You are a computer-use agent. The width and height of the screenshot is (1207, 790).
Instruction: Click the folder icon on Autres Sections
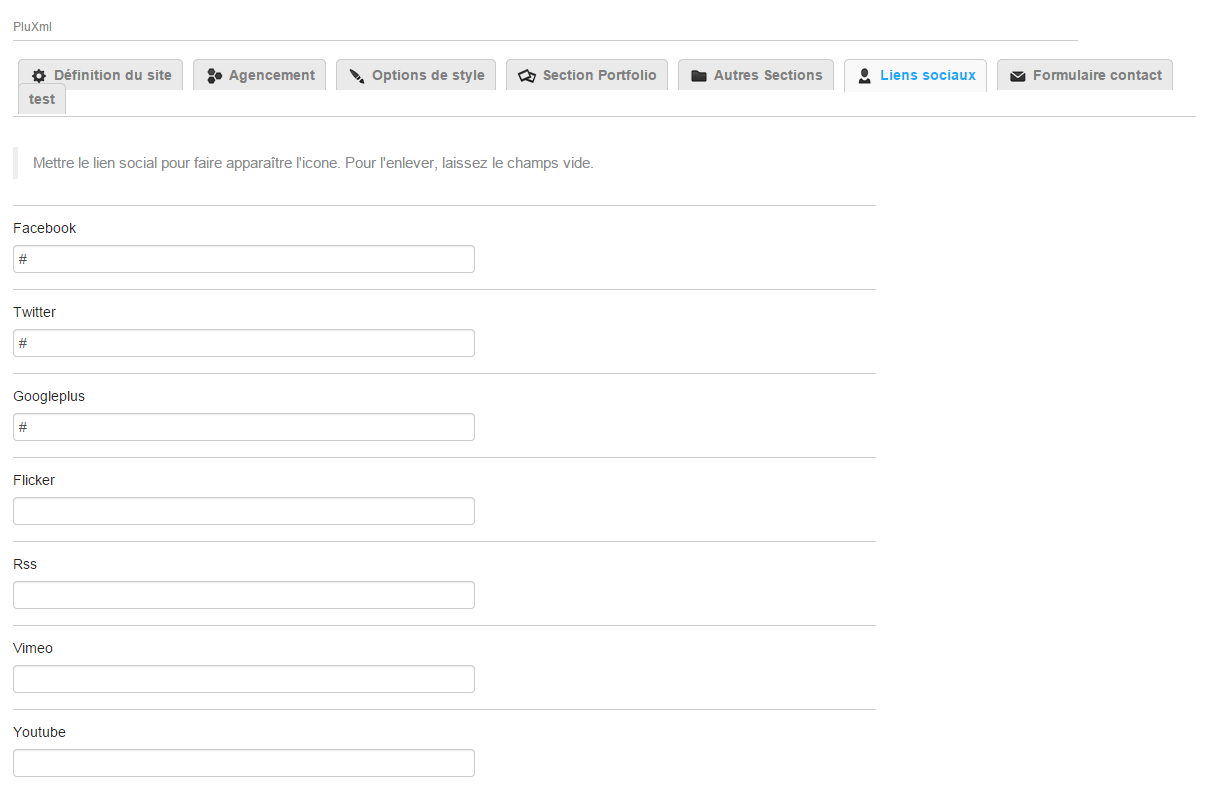(x=699, y=76)
